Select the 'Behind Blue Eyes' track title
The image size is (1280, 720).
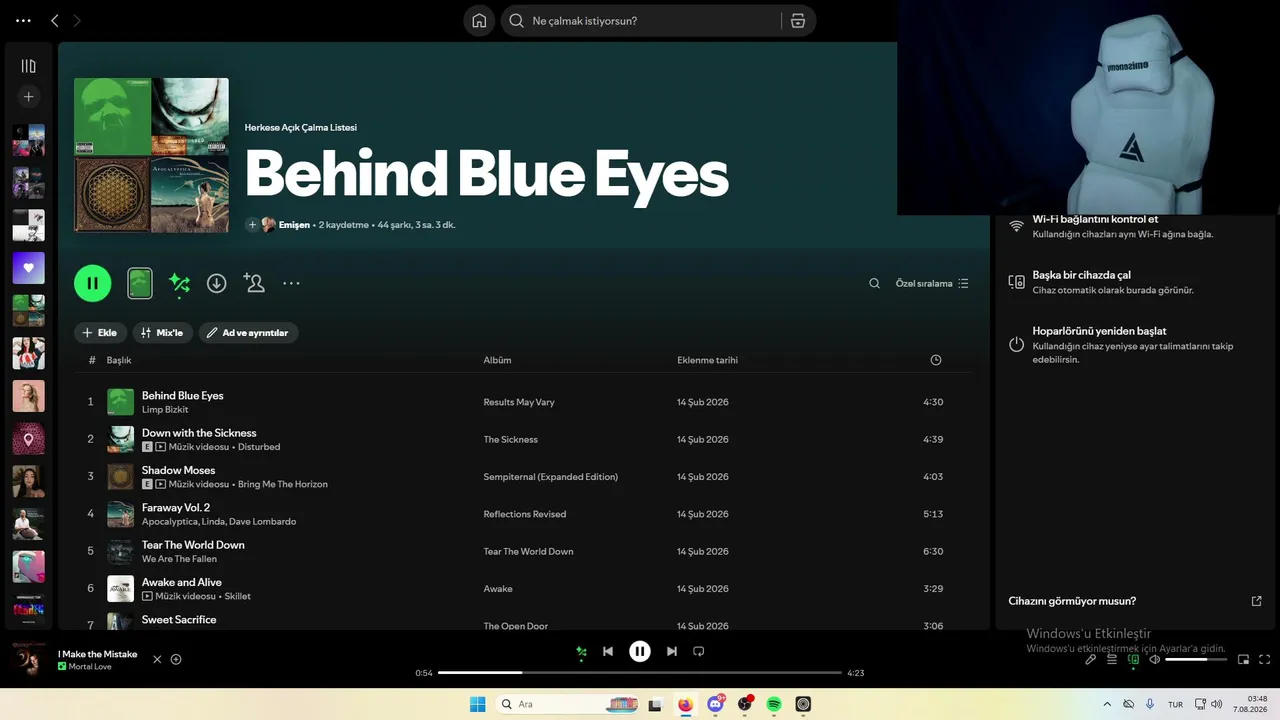coord(183,396)
